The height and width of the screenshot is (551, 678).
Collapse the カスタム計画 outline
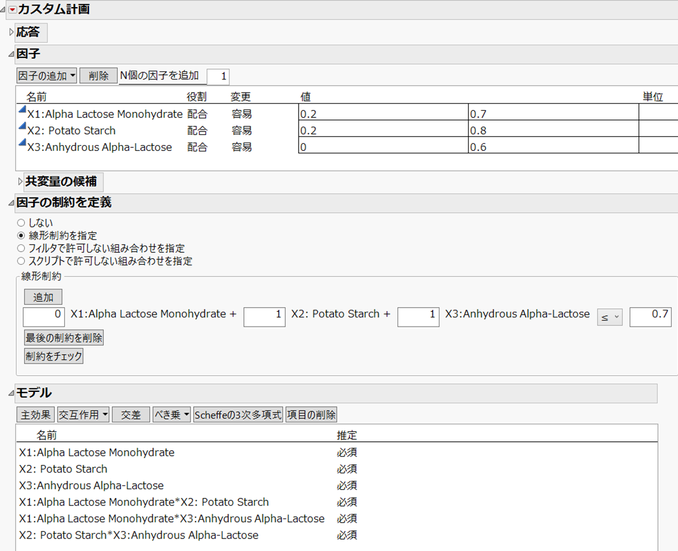tap(3, 10)
